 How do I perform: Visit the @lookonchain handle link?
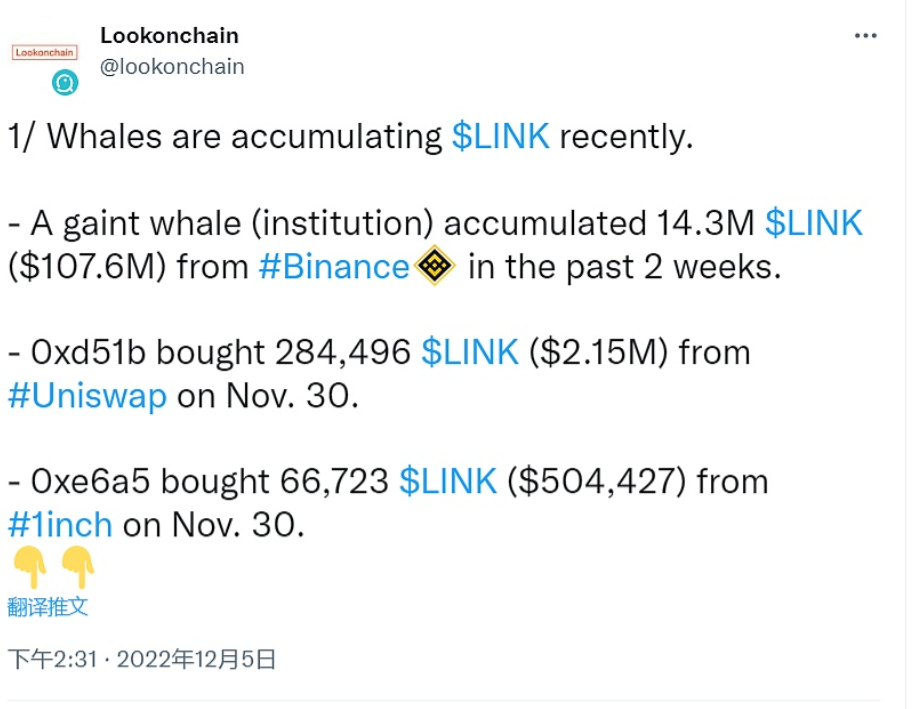172,66
